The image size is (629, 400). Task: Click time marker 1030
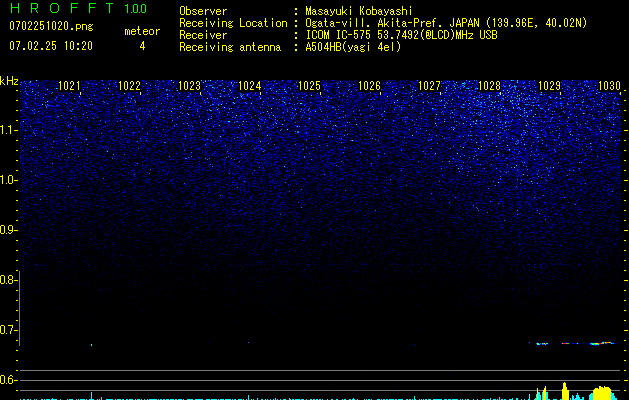coord(609,86)
